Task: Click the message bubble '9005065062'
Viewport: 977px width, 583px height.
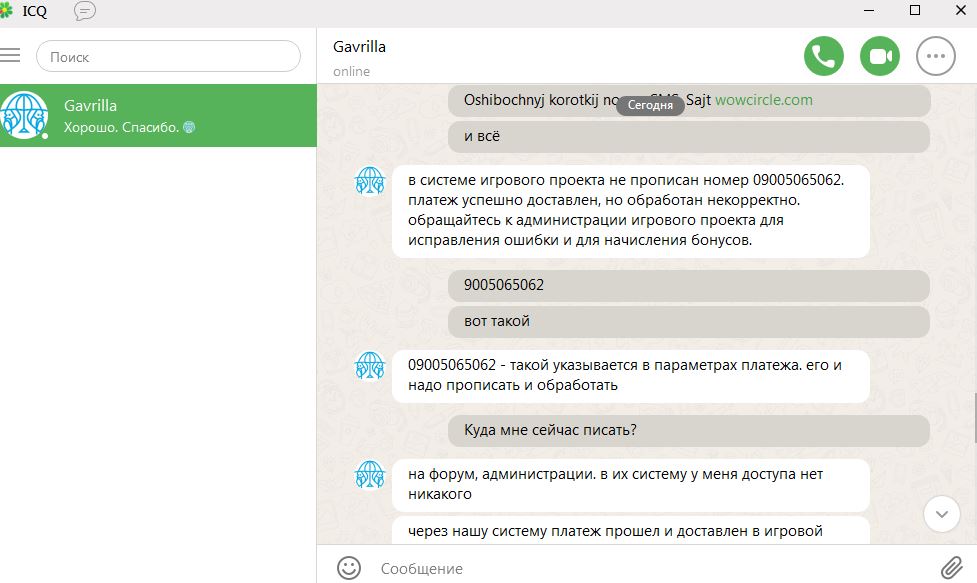Action: [x=504, y=285]
